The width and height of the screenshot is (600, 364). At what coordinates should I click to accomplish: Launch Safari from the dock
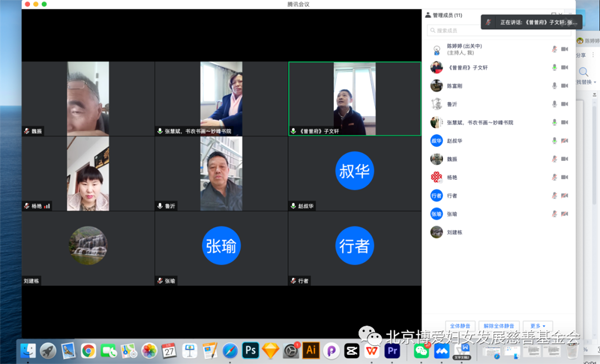click(x=230, y=351)
